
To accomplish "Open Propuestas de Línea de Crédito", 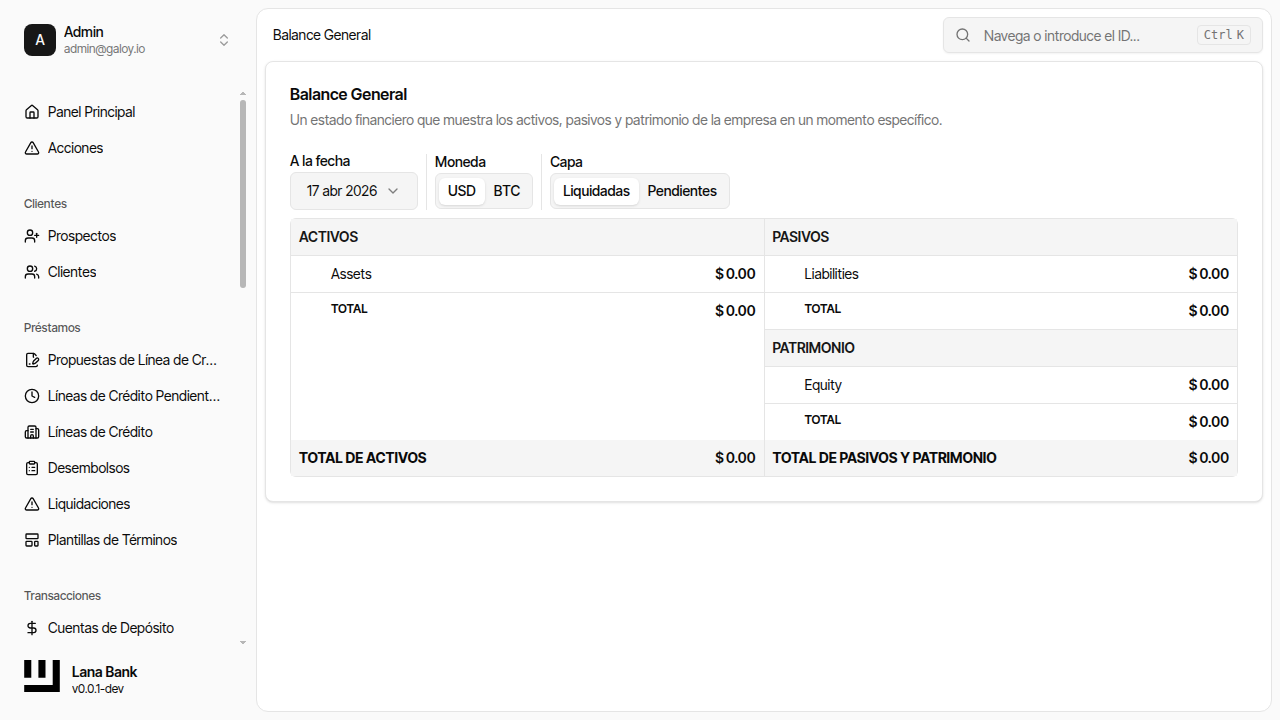I will point(132,360).
